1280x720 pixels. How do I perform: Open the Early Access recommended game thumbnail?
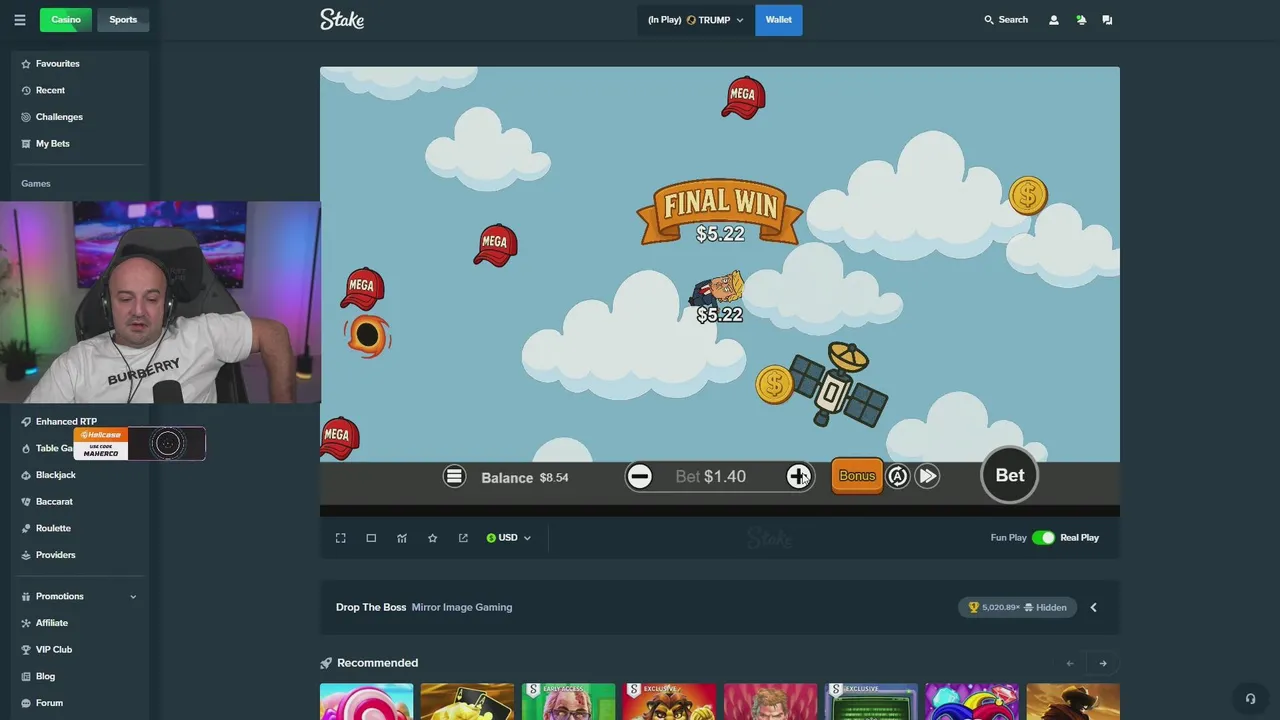pyautogui.click(x=568, y=702)
